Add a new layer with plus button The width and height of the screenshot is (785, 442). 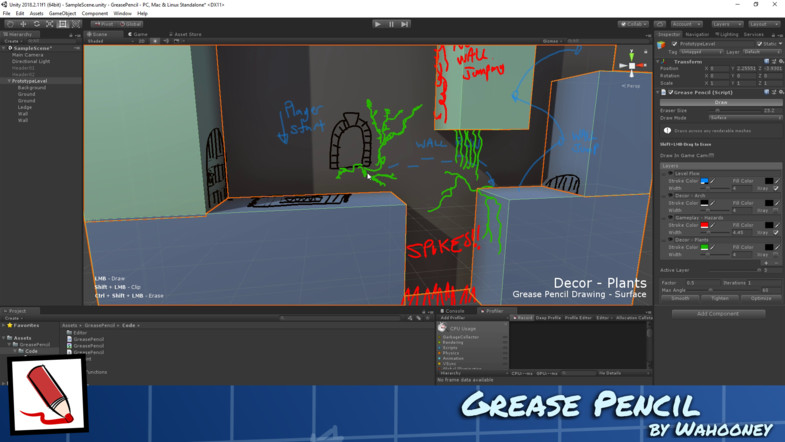coord(766,263)
